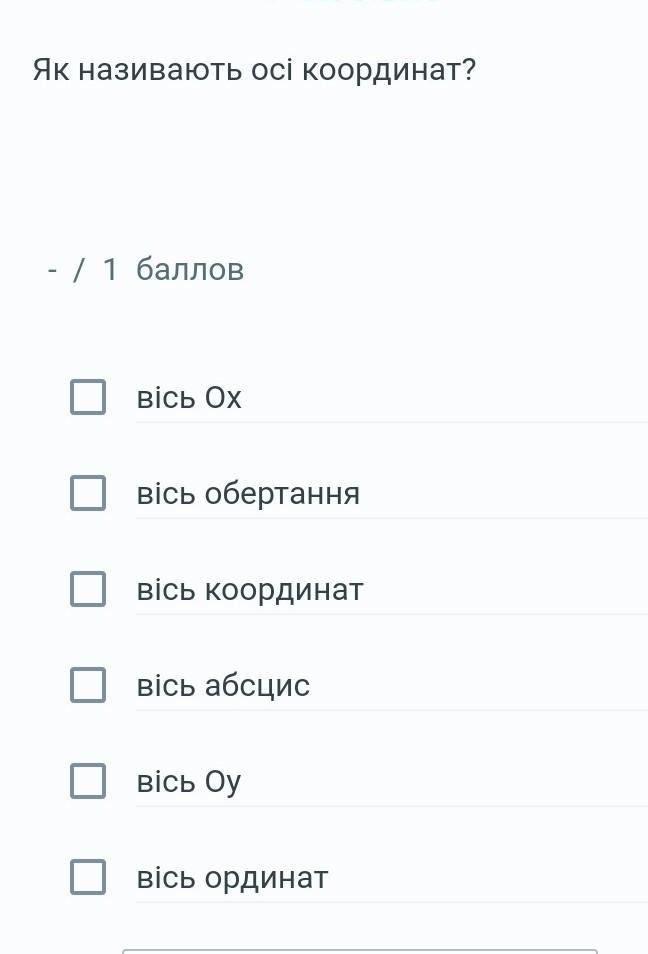Focus the bordered box below the answers
This screenshot has width=648, height=954.
(x=360, y=950)
